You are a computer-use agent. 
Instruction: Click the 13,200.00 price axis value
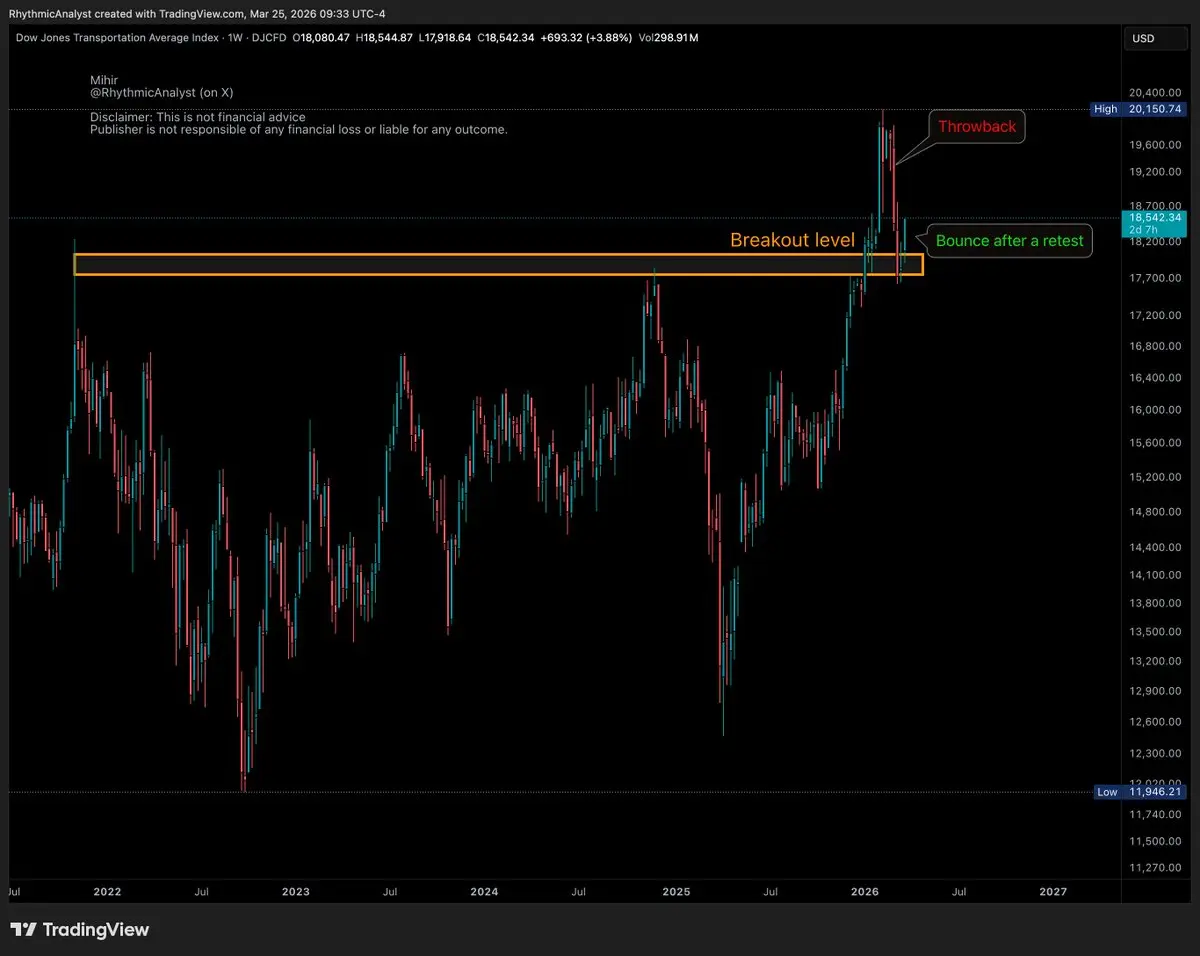1156,661
